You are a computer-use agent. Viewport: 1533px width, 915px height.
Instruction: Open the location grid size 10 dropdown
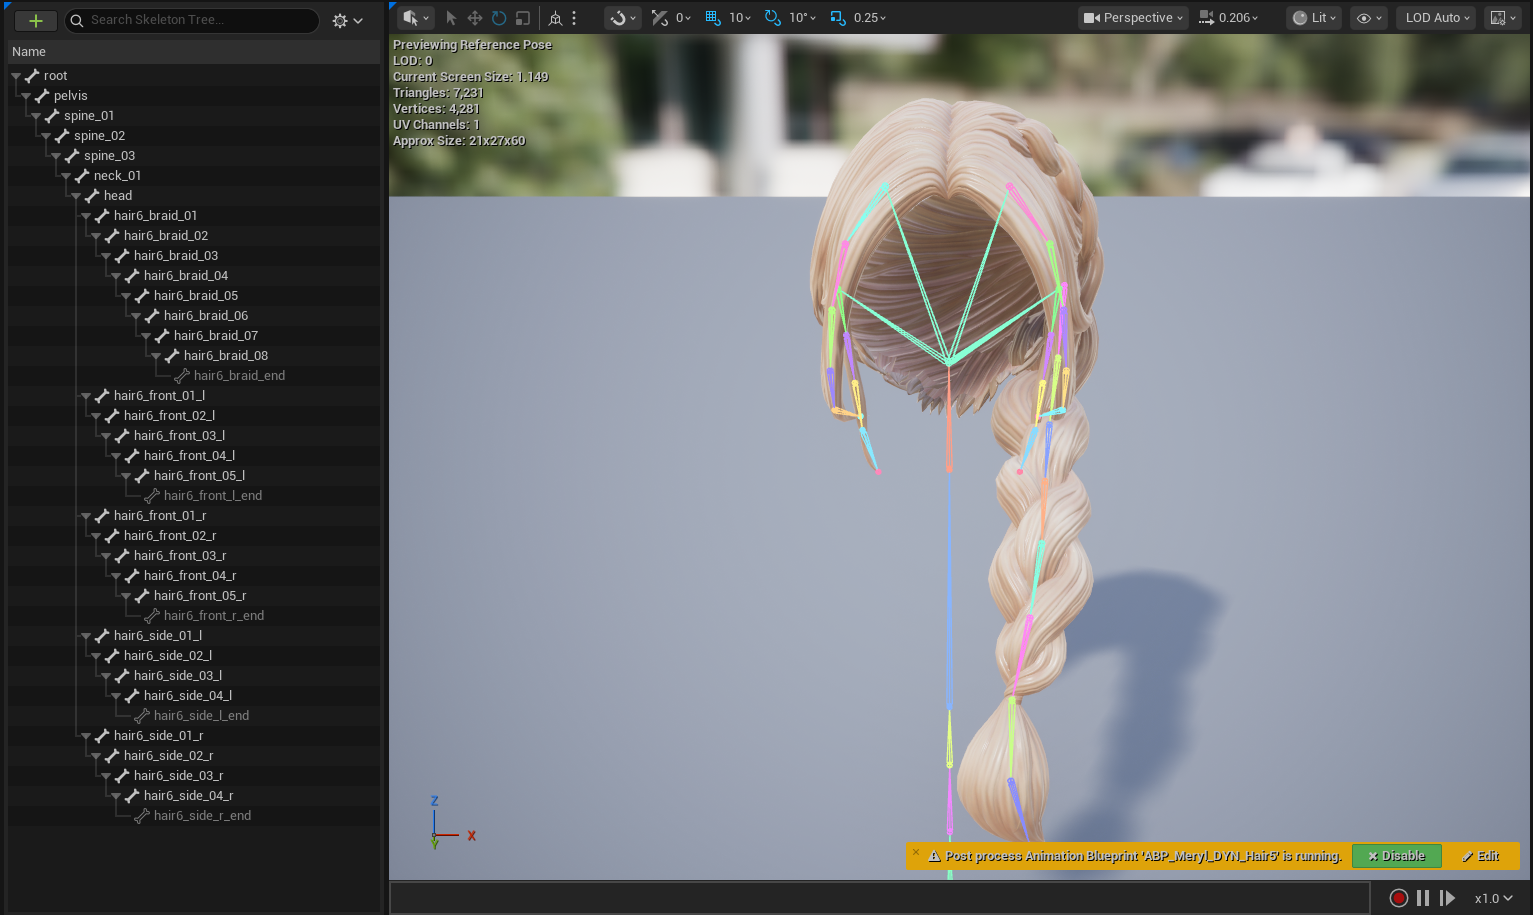tap(740, 18)
